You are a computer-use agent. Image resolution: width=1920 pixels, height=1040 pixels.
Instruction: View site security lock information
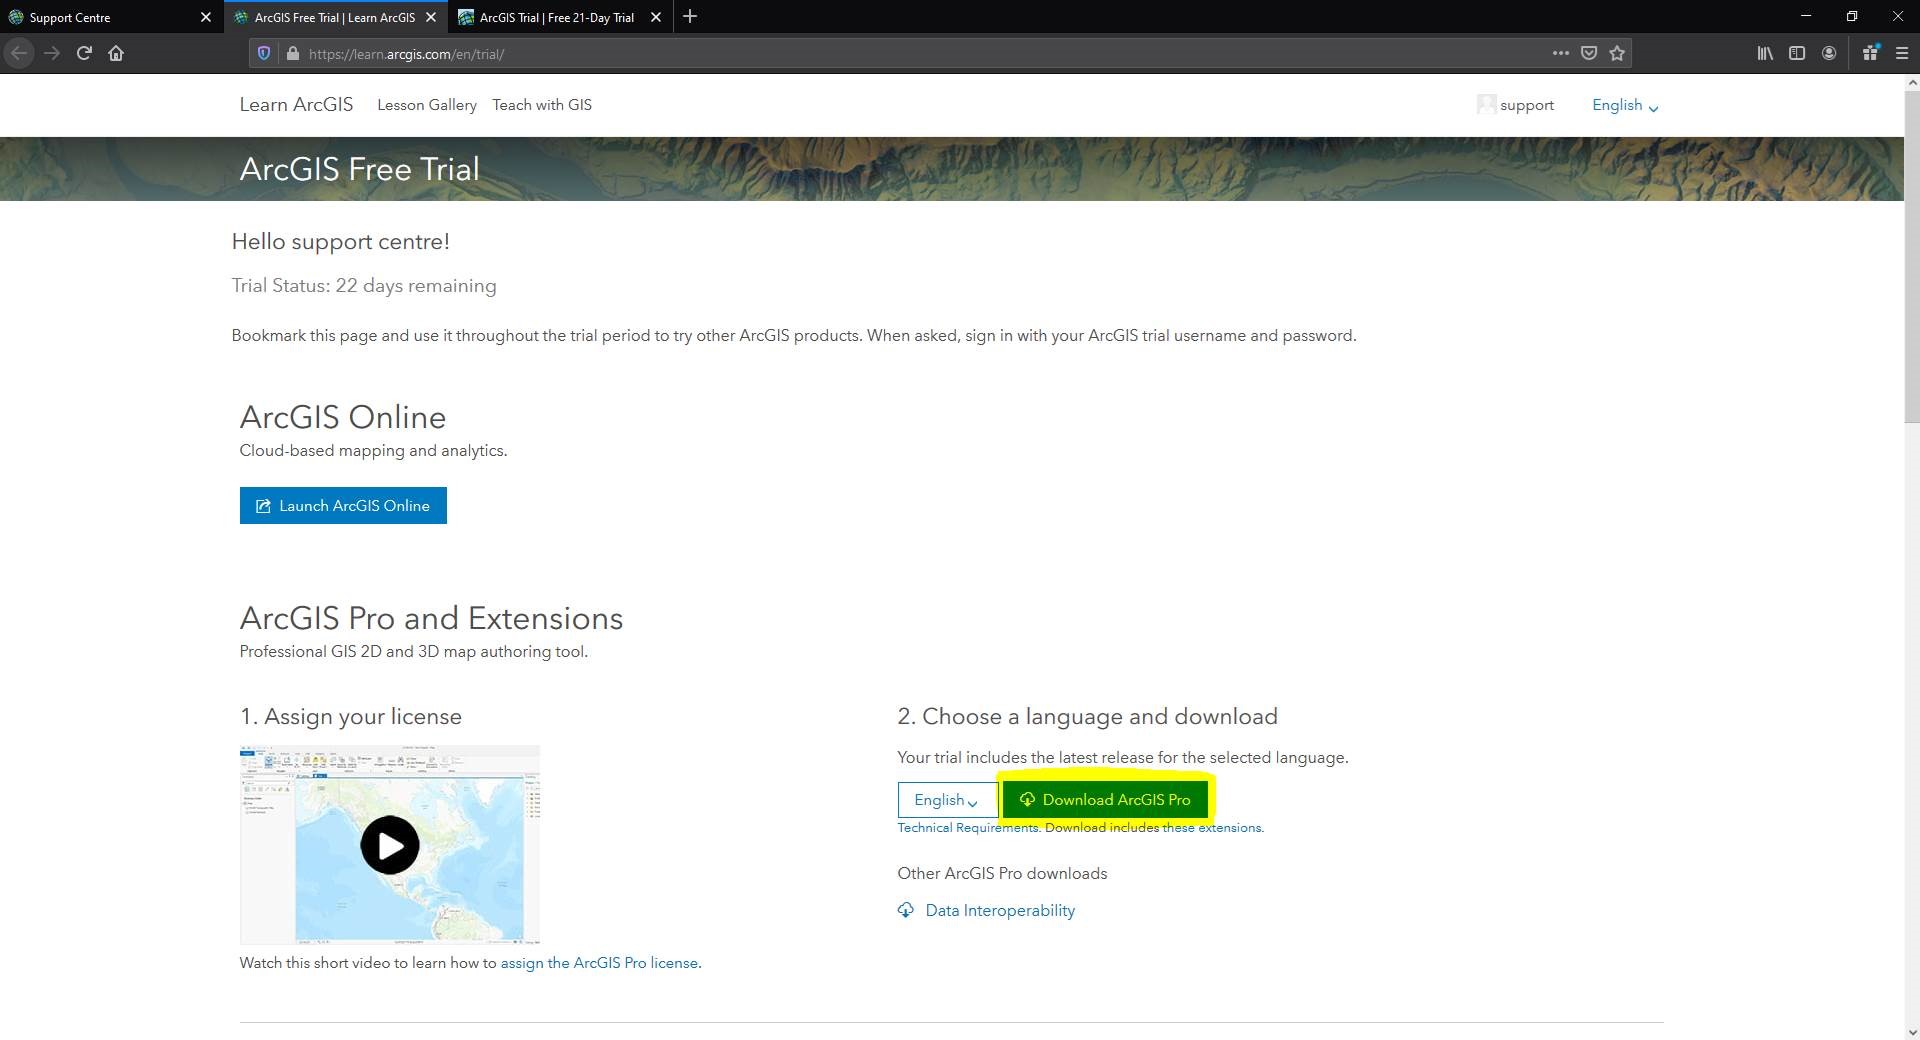tap(292, 53)
